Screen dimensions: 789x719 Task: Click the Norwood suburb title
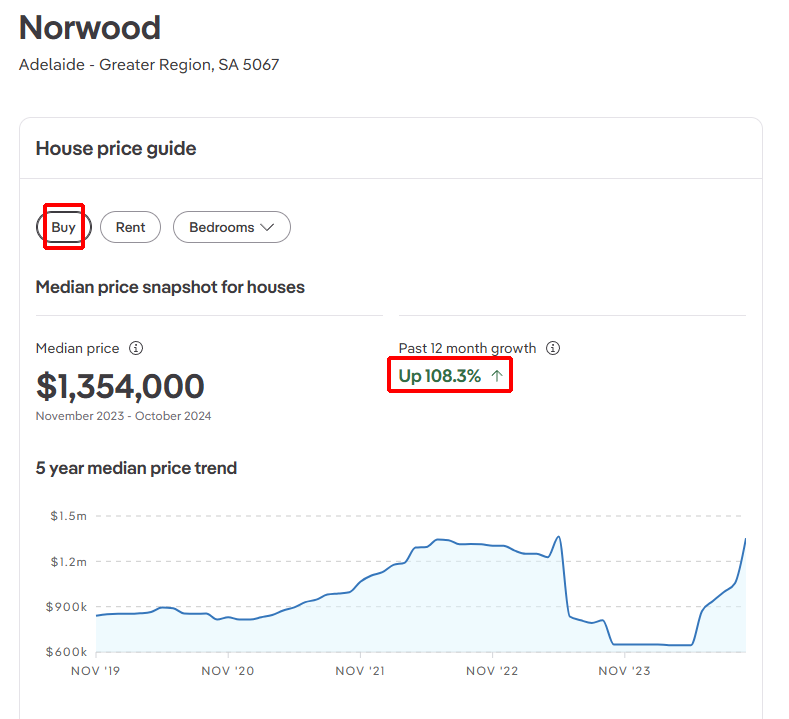click(90, 27)
